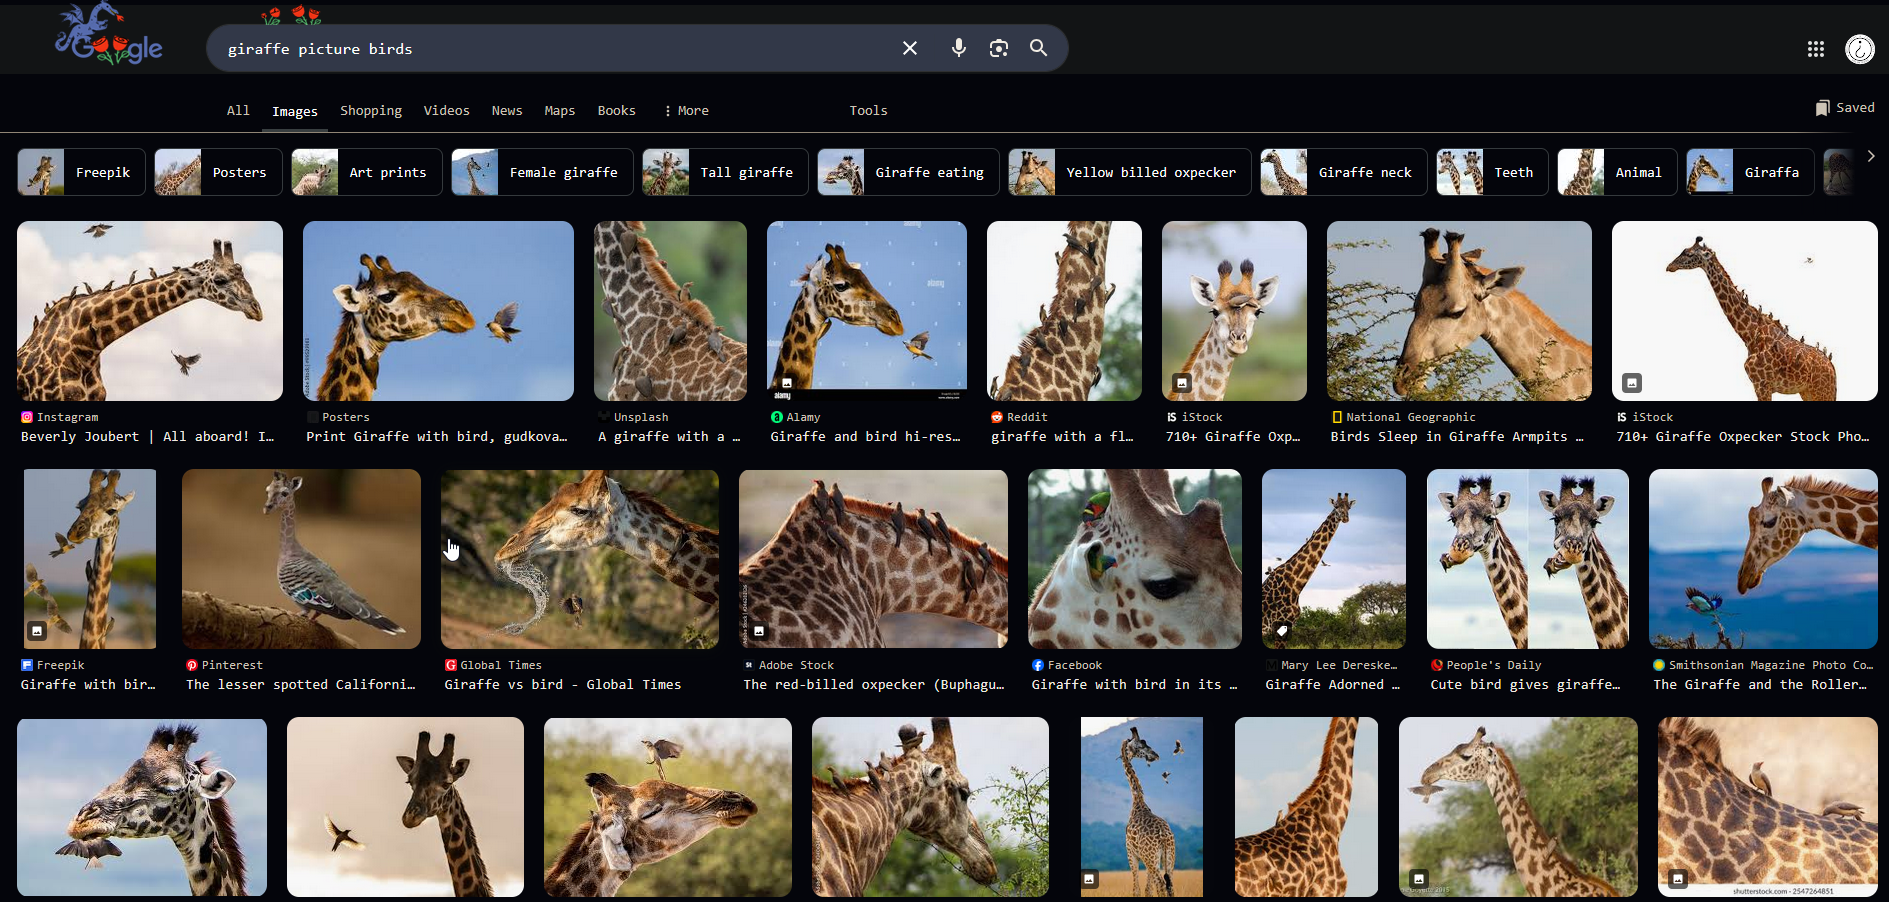Switch to the Videos tab
This screenshot has width=1889, height=902.
pyautogui.click(x=446, y=111)
